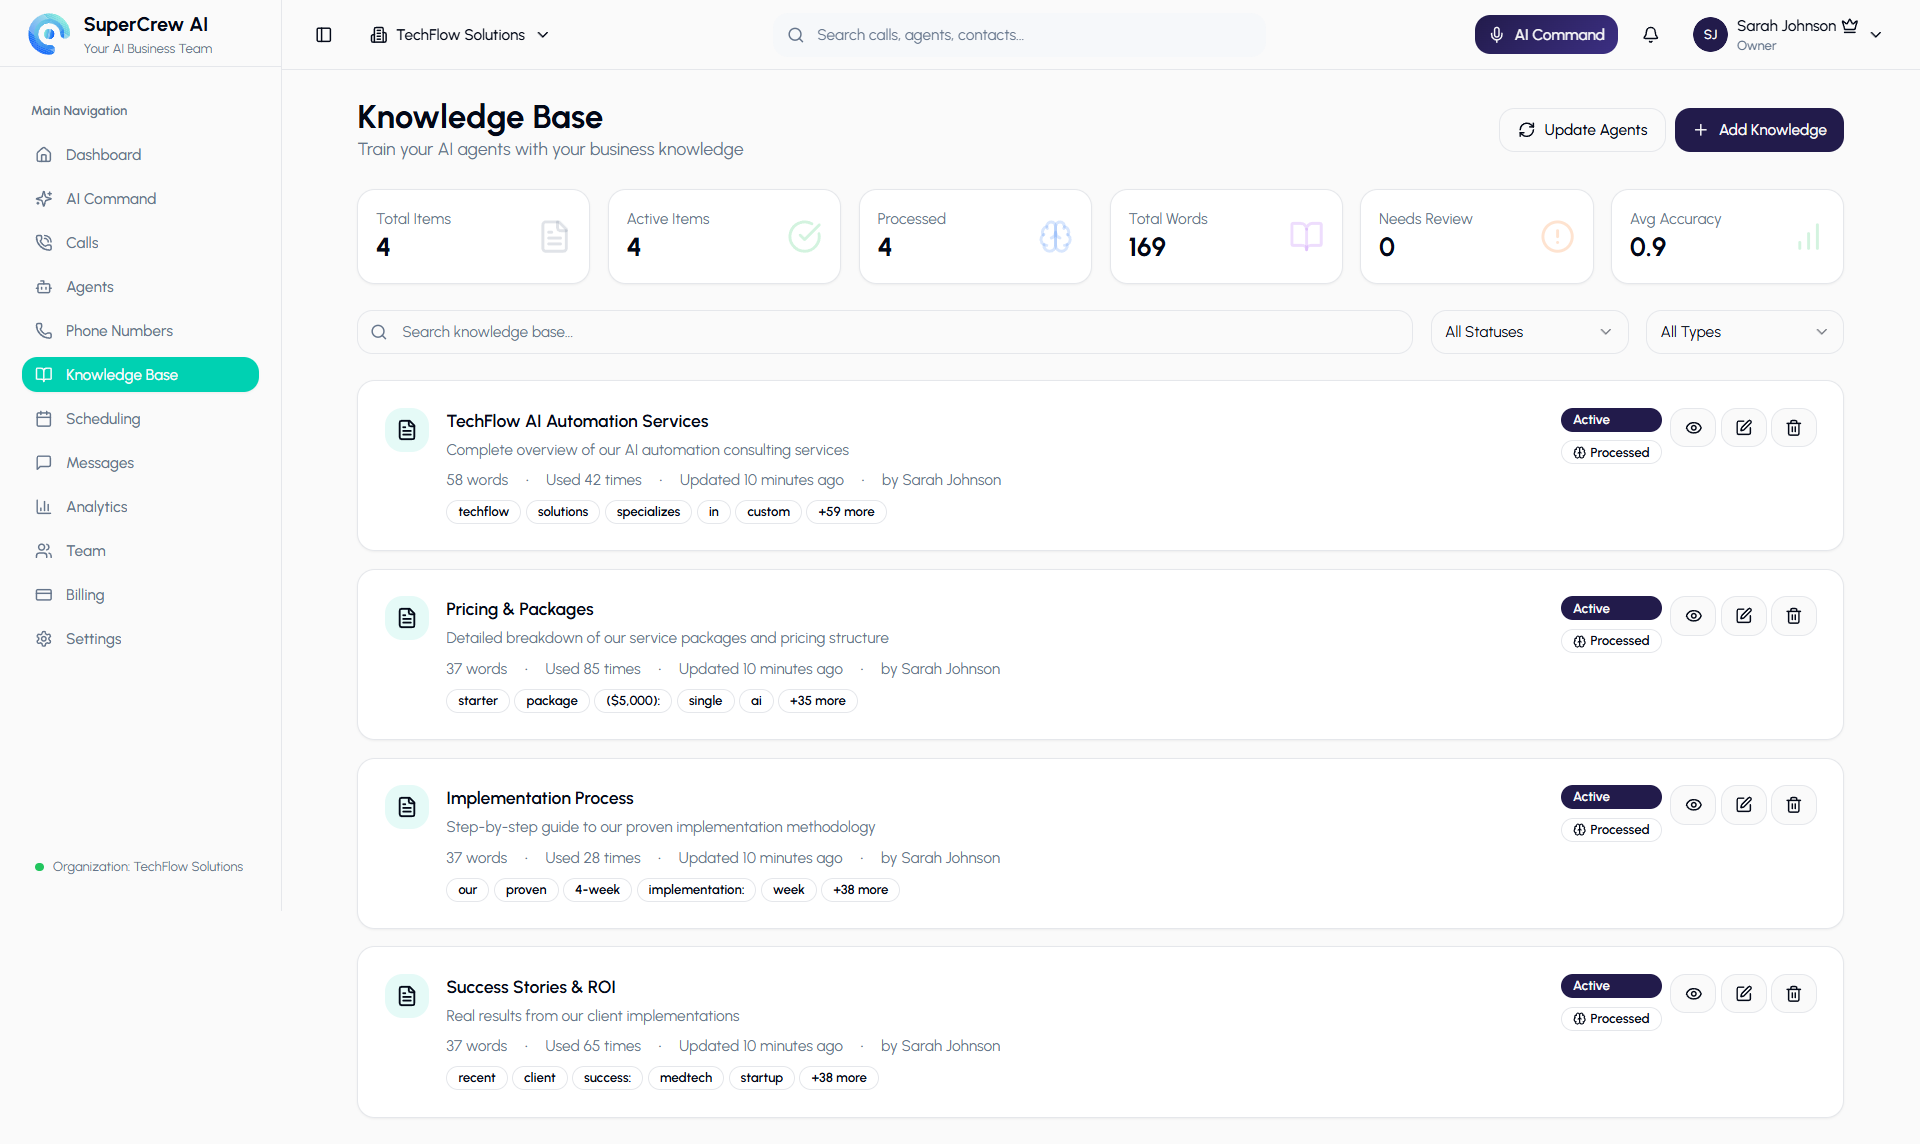
Task: Open Settings in sidebar
Action: coord(140,639)
